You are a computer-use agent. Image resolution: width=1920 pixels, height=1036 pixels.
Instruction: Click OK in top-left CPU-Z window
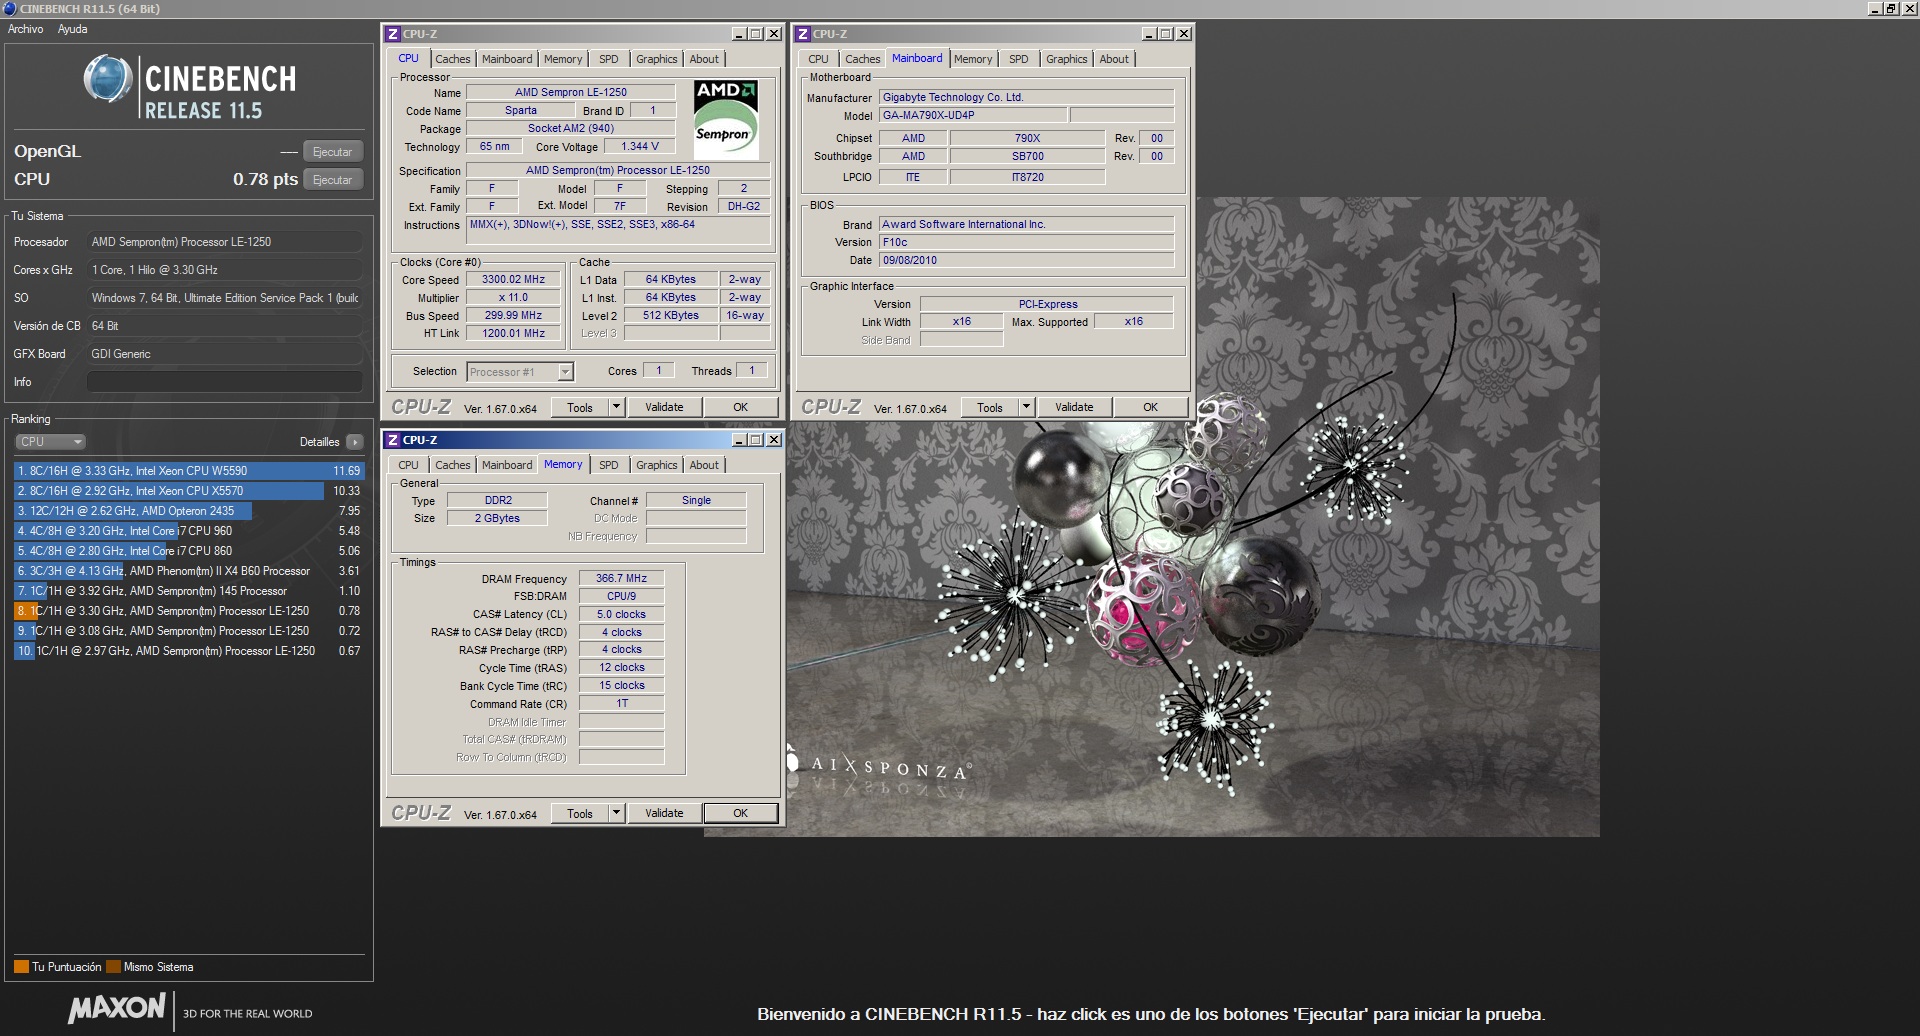click(740, 407)
